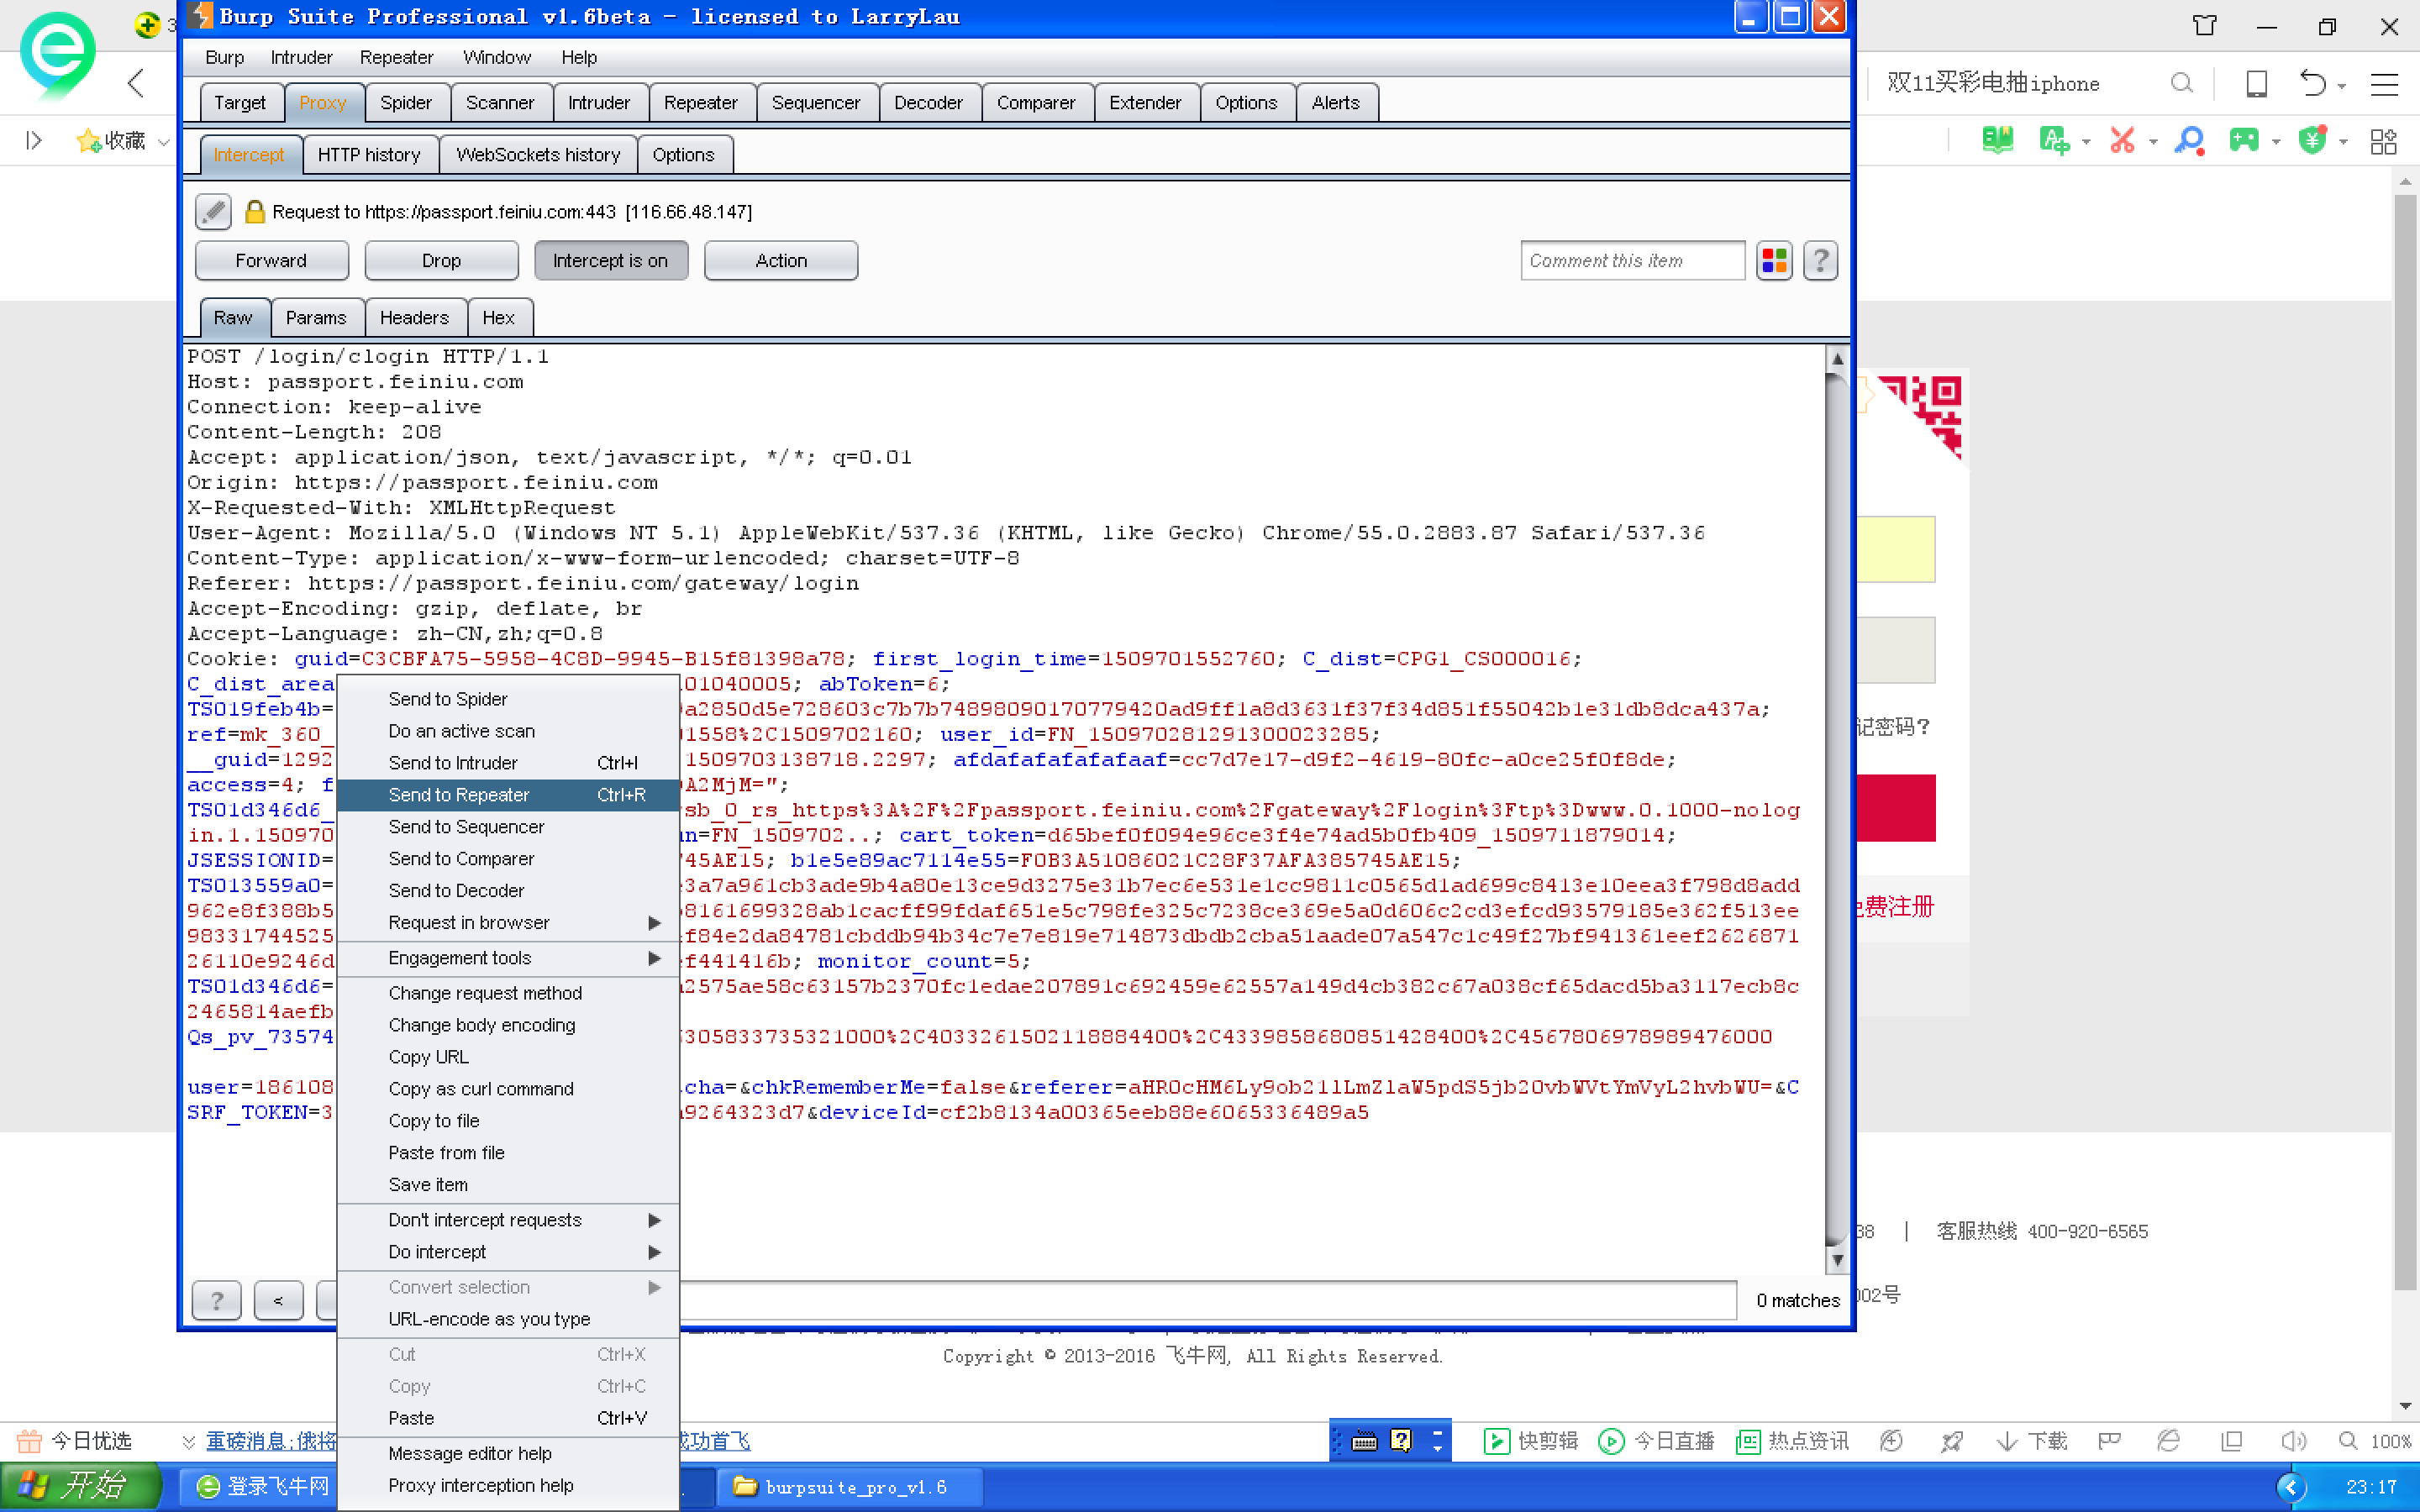The image size is (2420, 1512).
Task: Open dropdown arrow next to shield wallet icon
Action: (2343, 142)
